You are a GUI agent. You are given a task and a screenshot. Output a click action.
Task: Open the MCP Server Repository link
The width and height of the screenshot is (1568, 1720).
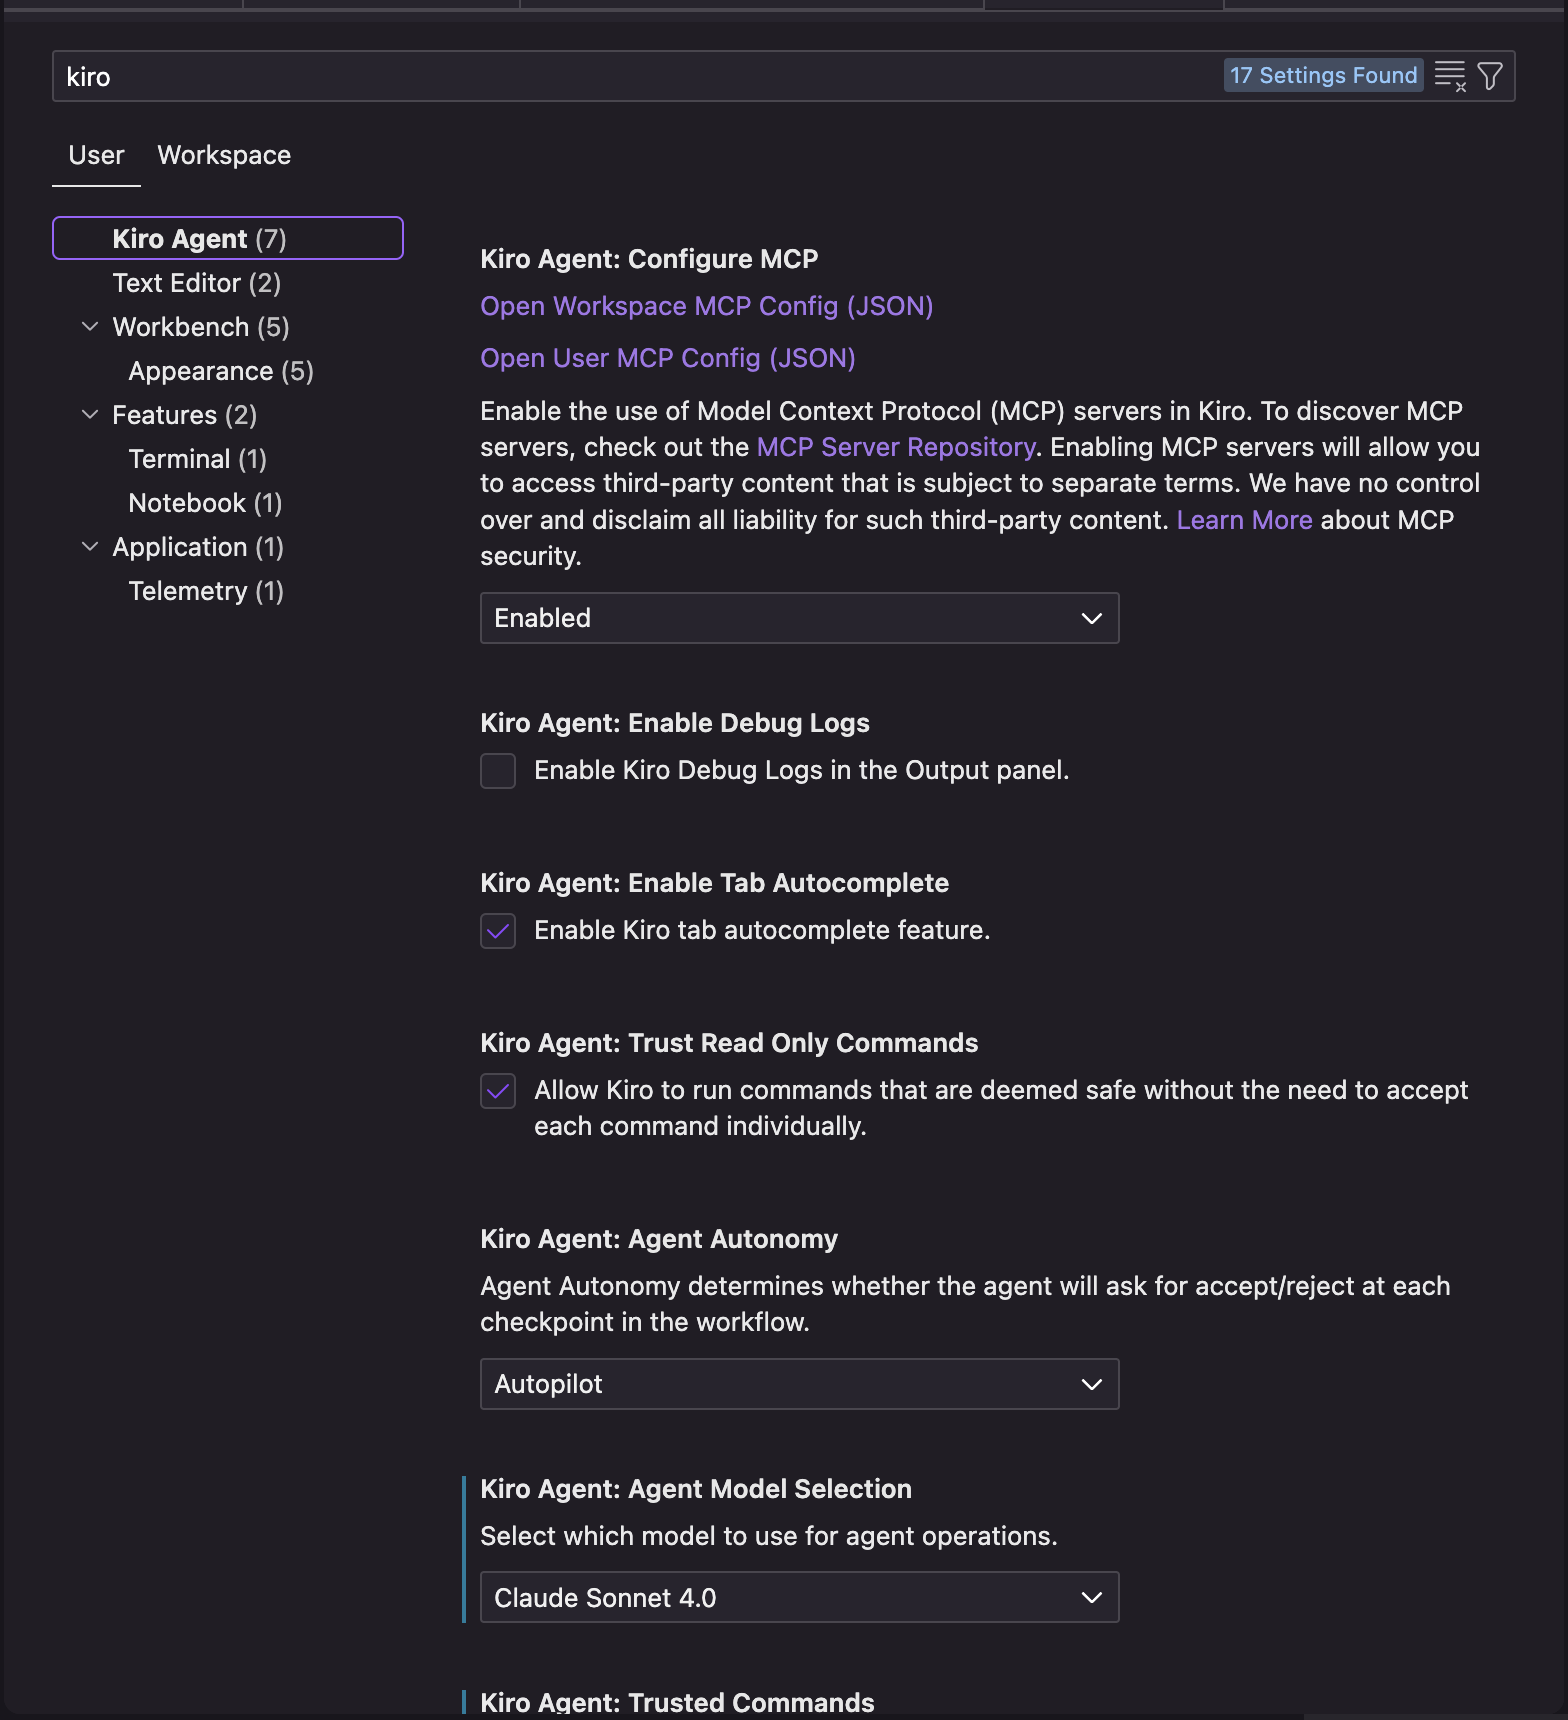895,447
